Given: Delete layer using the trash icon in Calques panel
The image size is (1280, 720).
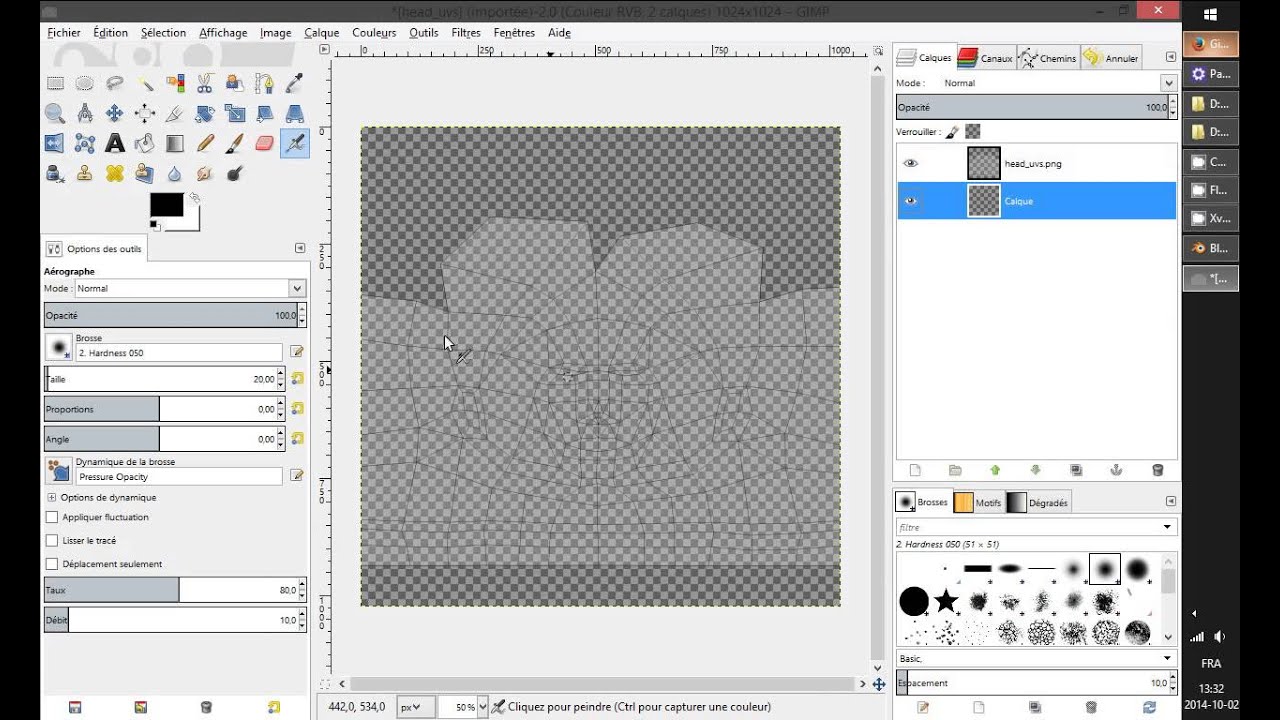Looking at the screenshot, I should [1158, 470].
